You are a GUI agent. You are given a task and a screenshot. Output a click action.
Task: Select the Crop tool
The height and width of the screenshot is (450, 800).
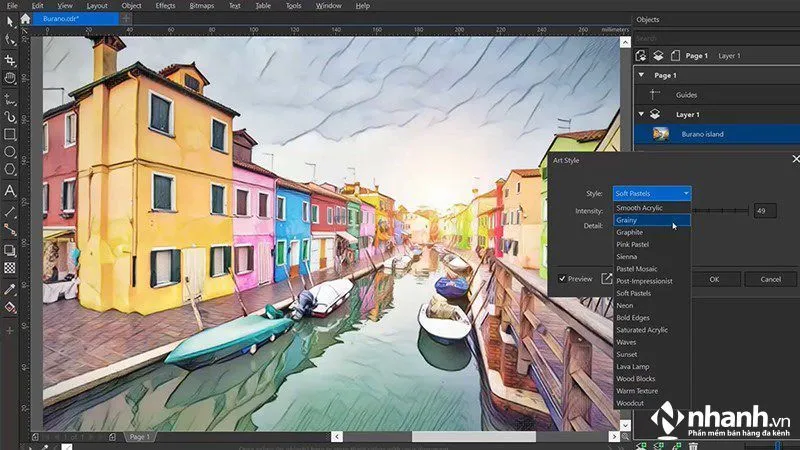point(10,60)
